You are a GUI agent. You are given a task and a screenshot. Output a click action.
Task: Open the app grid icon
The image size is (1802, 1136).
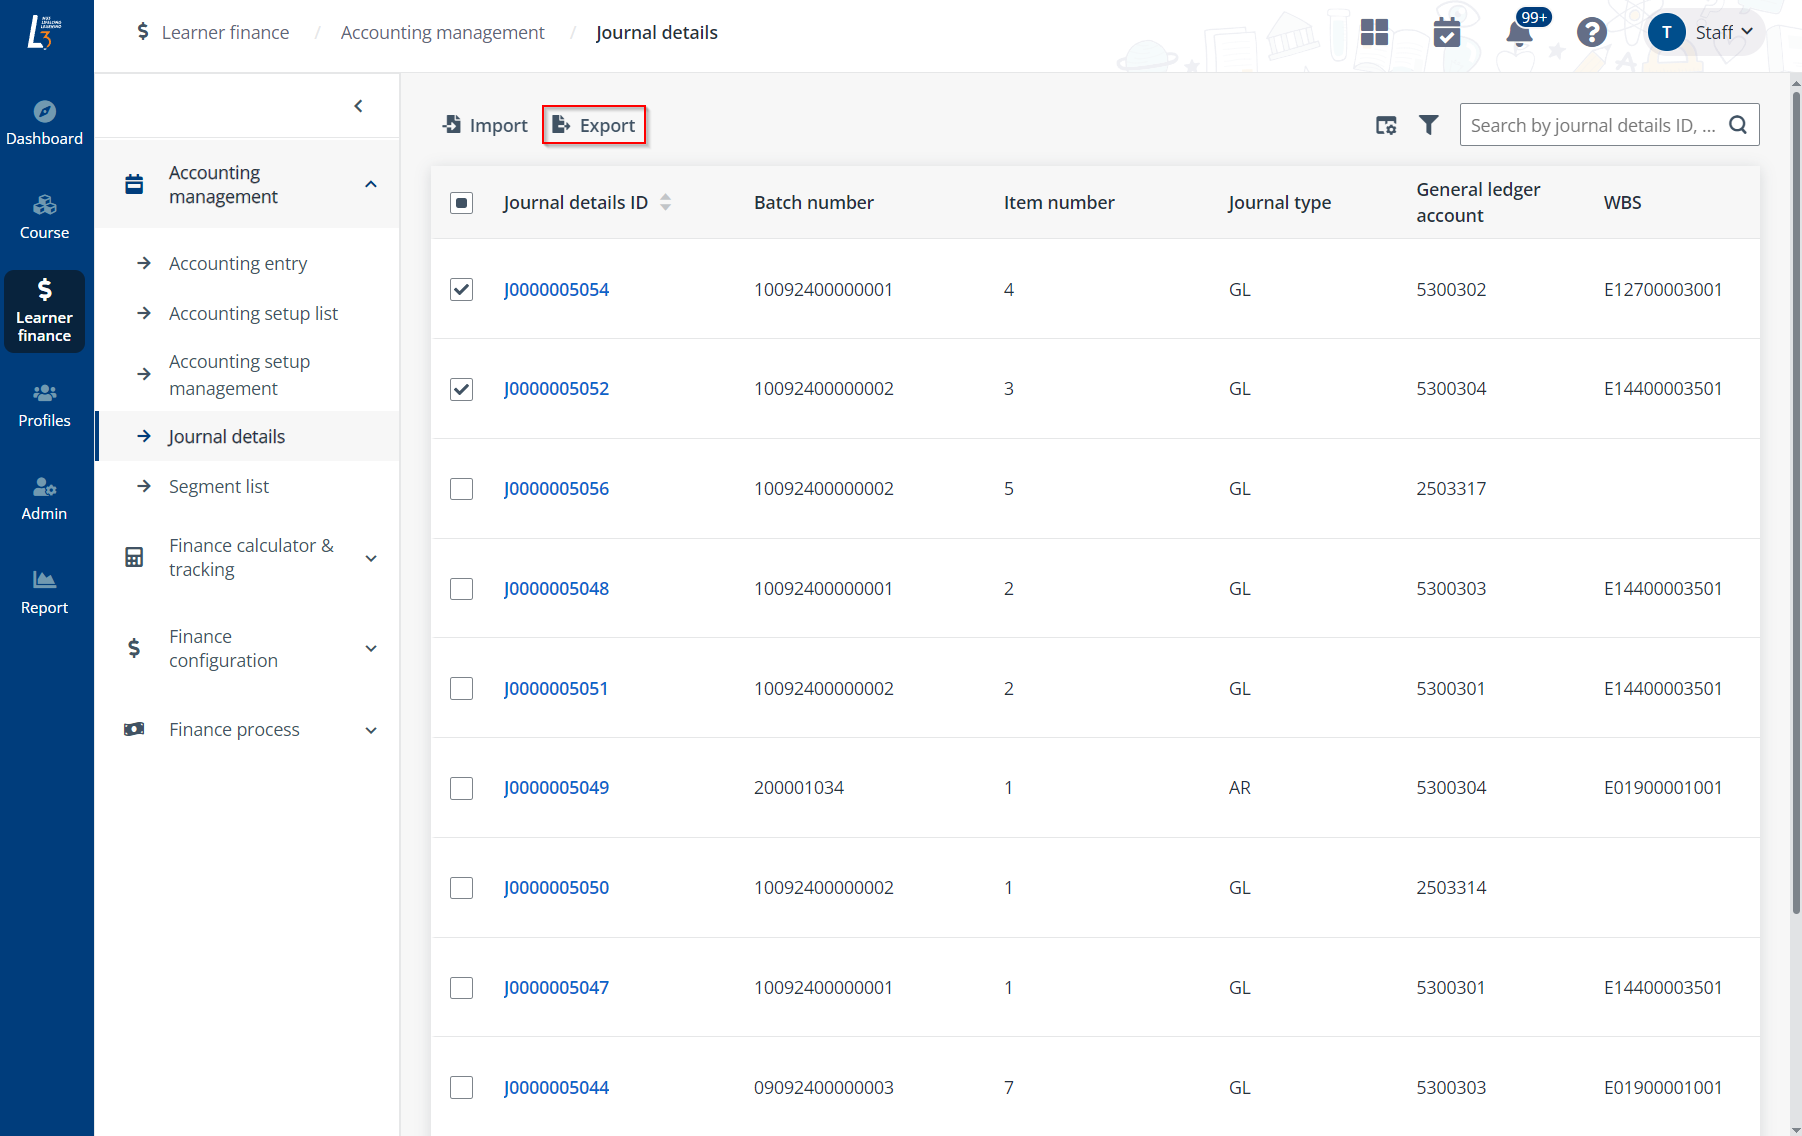coord(1374,33)
